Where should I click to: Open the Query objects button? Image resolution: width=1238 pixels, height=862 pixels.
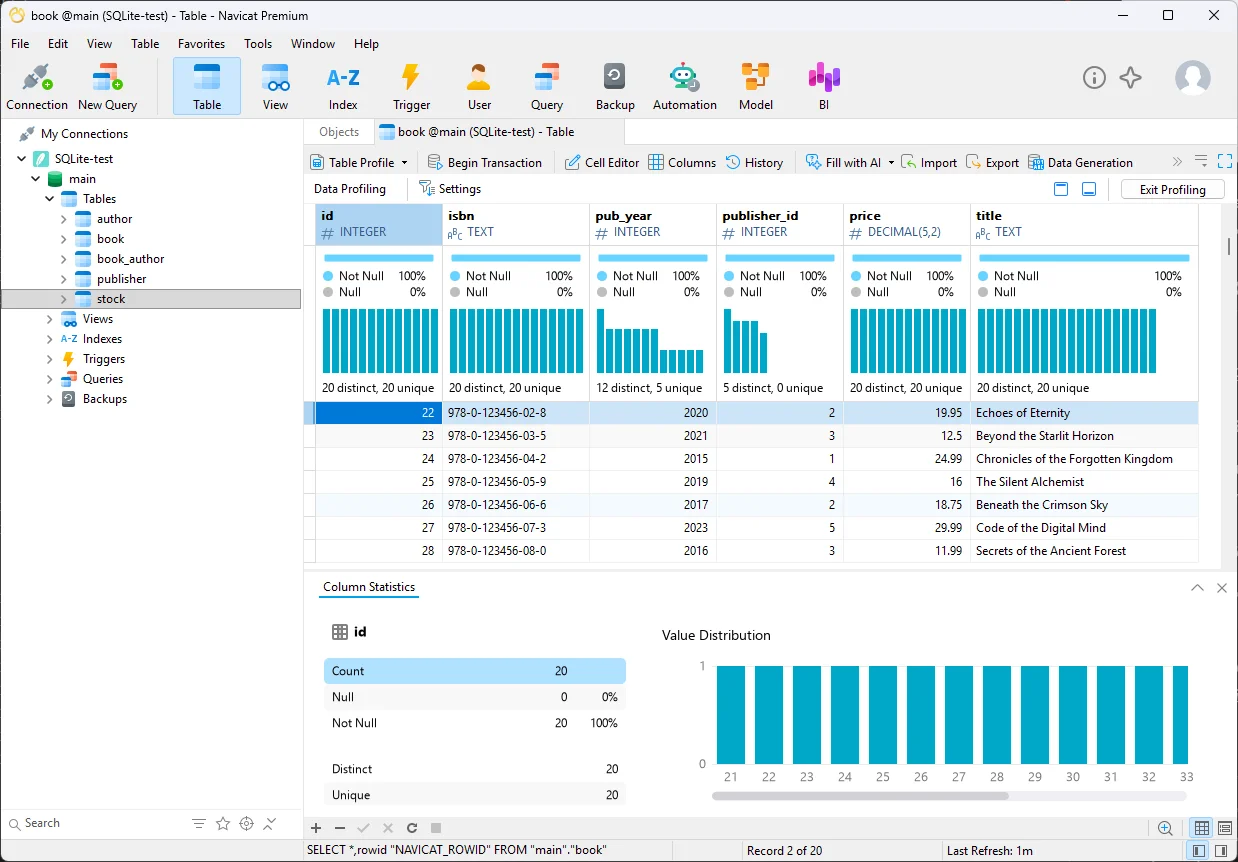pos(547,86)
